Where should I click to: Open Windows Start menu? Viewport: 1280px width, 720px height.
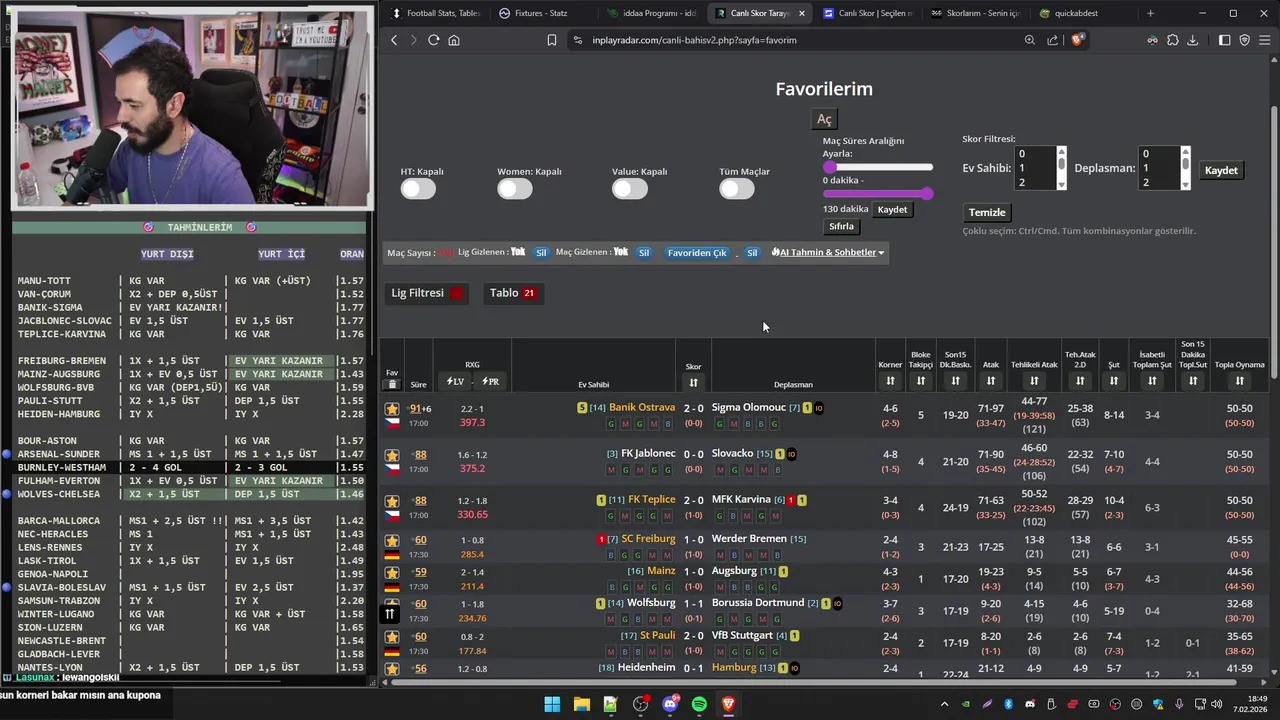pyautogui.click(x=552, y=704)
